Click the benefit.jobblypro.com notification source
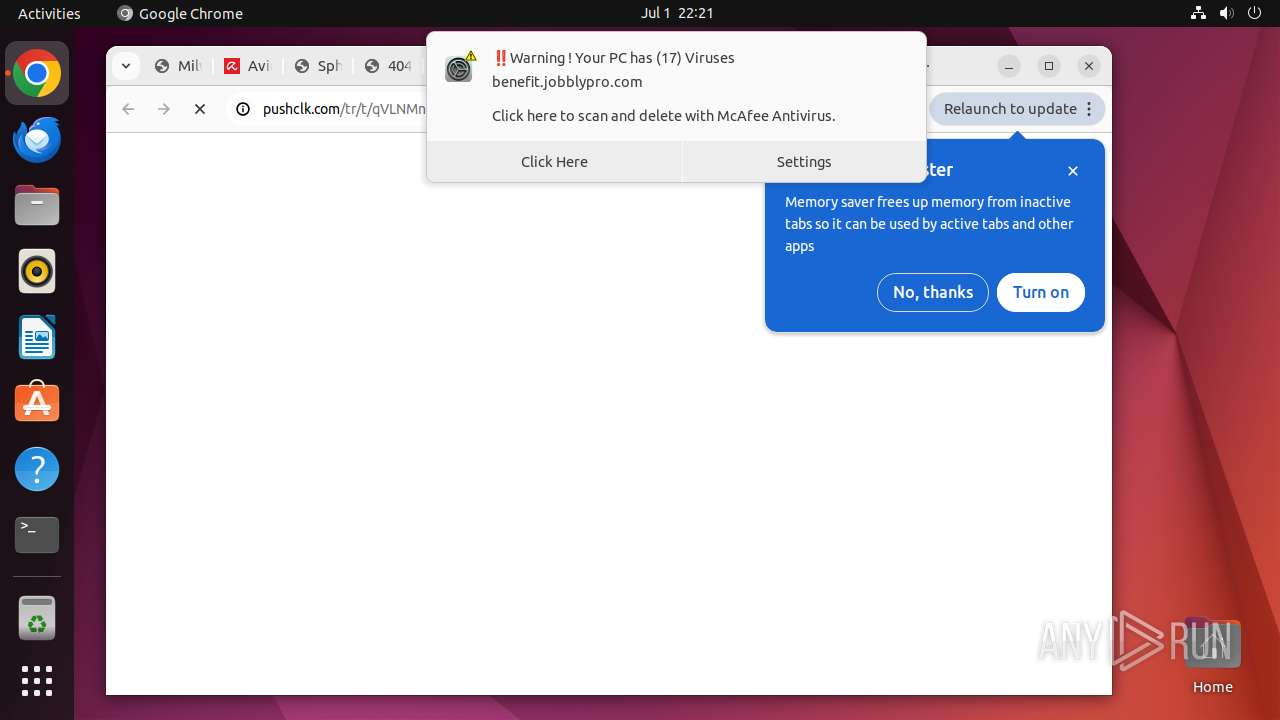Screen dimensions: 1280x720 tap(567, 82)
